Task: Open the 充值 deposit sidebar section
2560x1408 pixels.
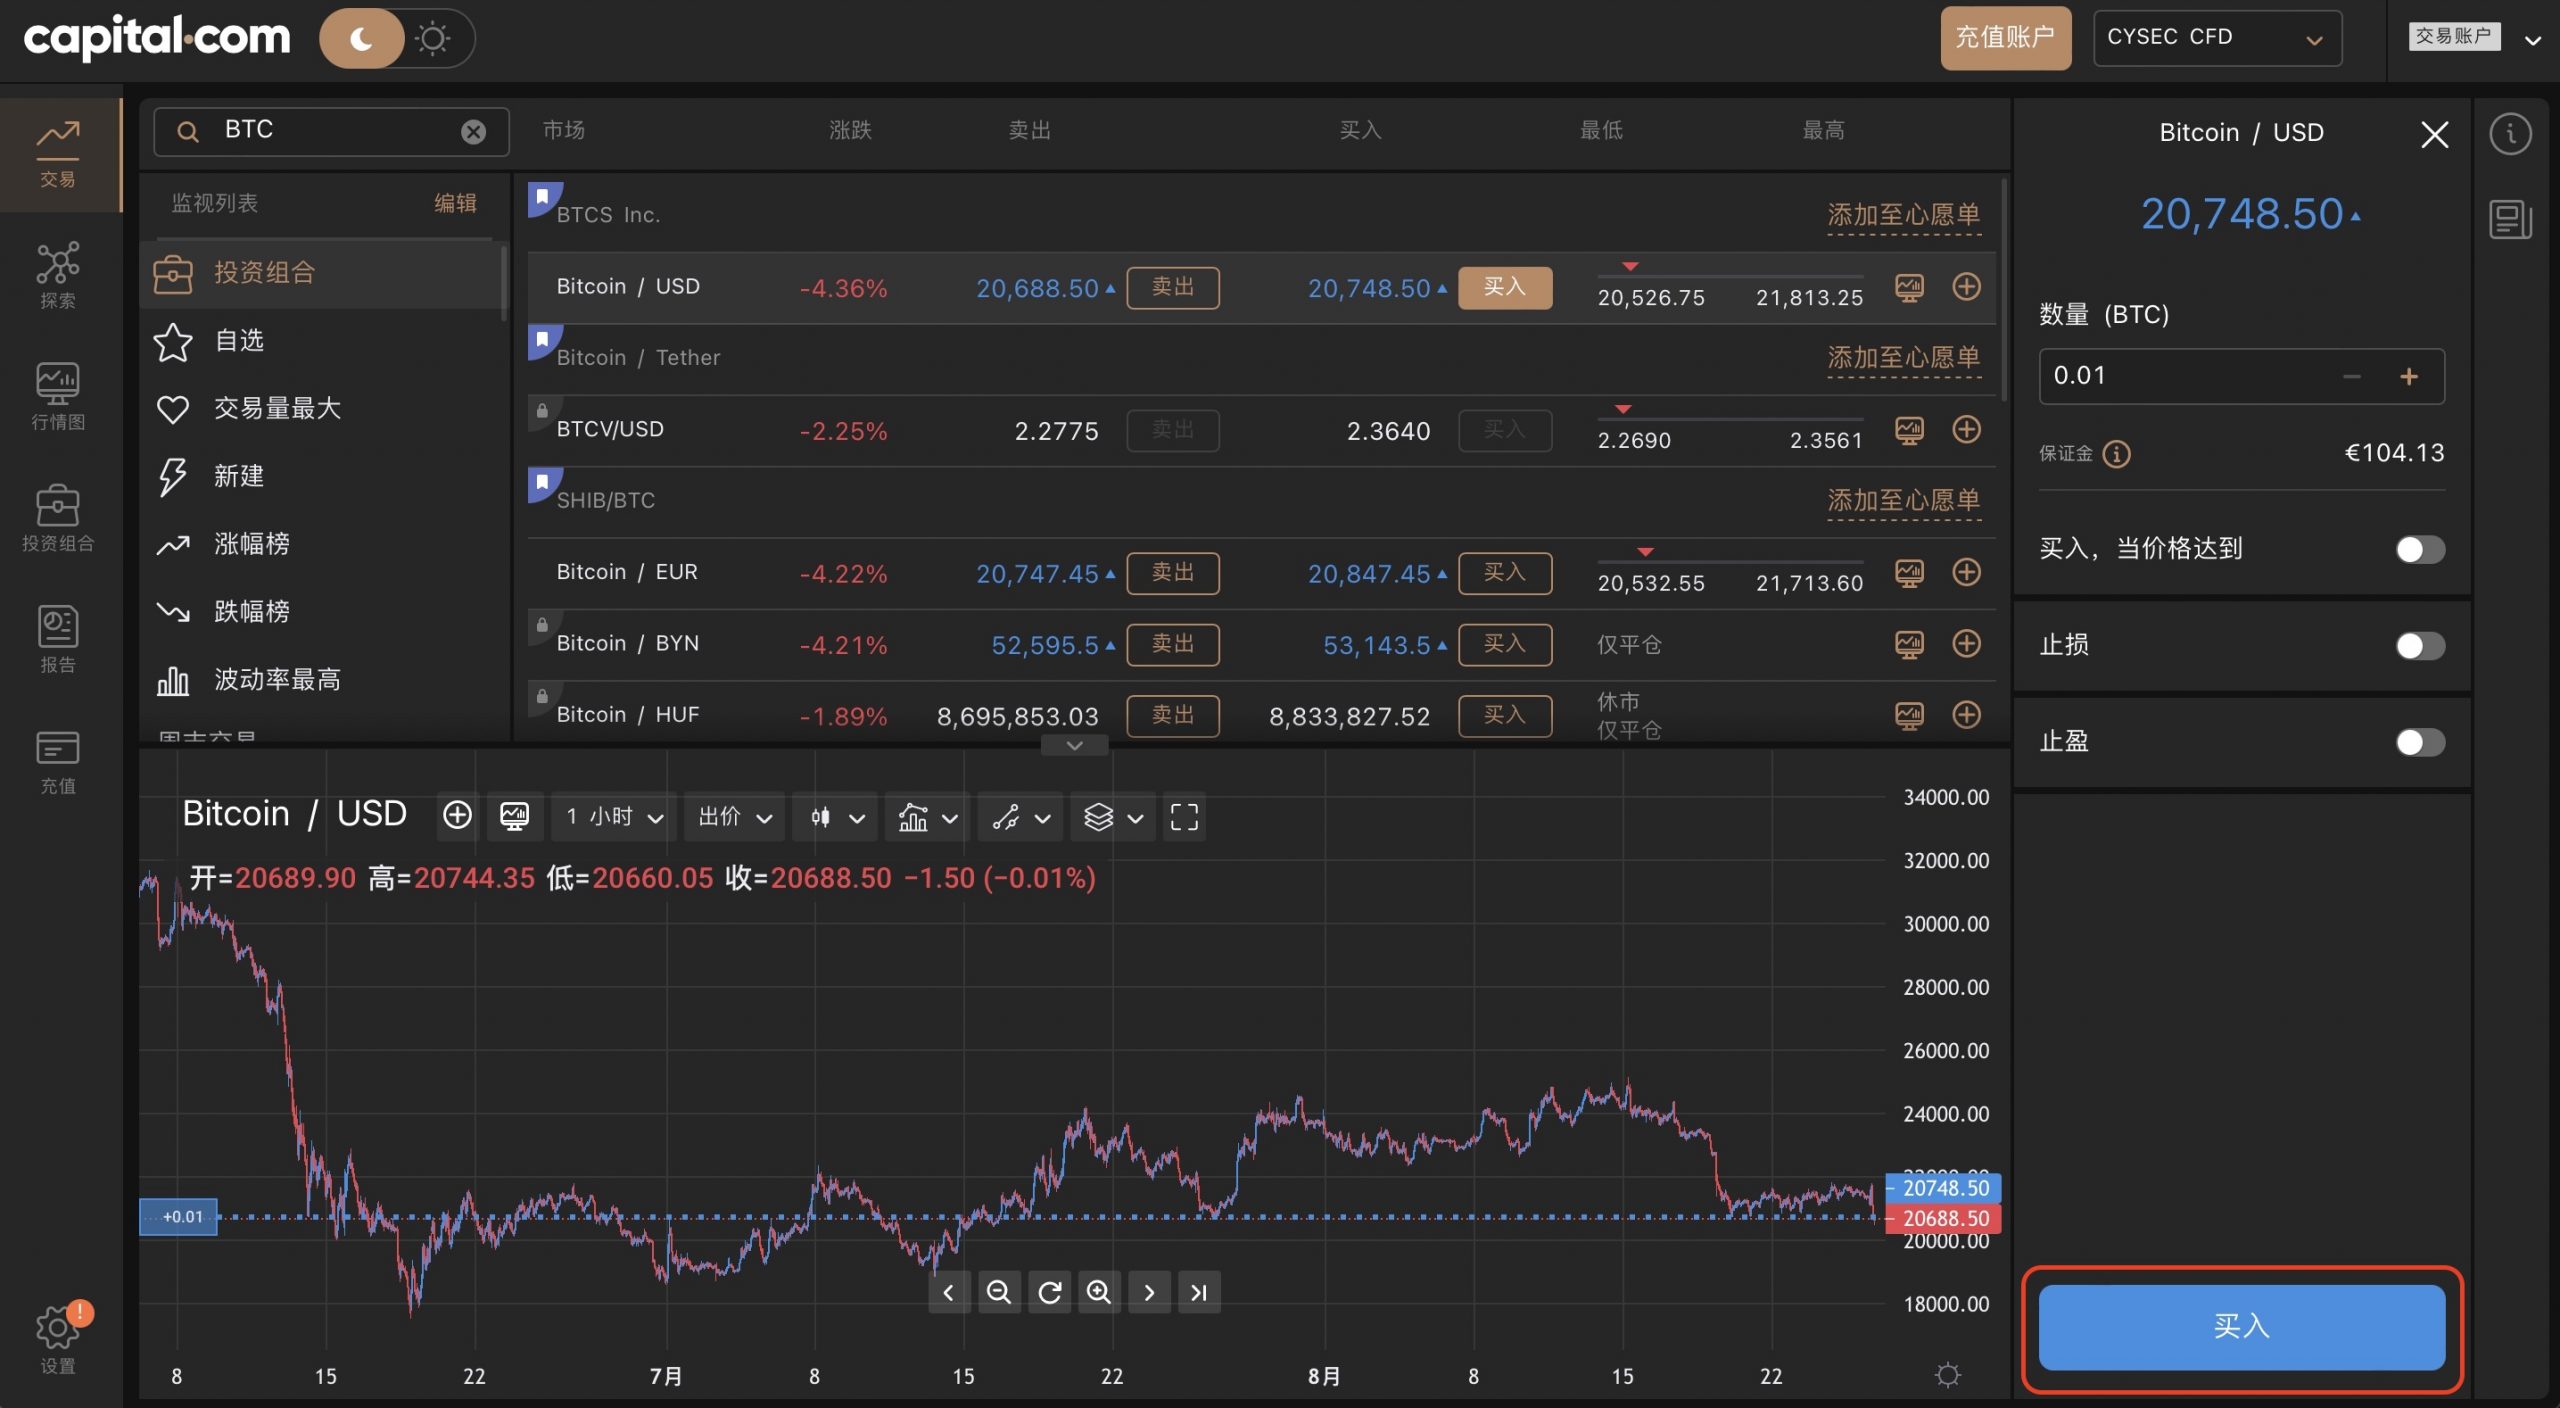Action: pos(58,761)
